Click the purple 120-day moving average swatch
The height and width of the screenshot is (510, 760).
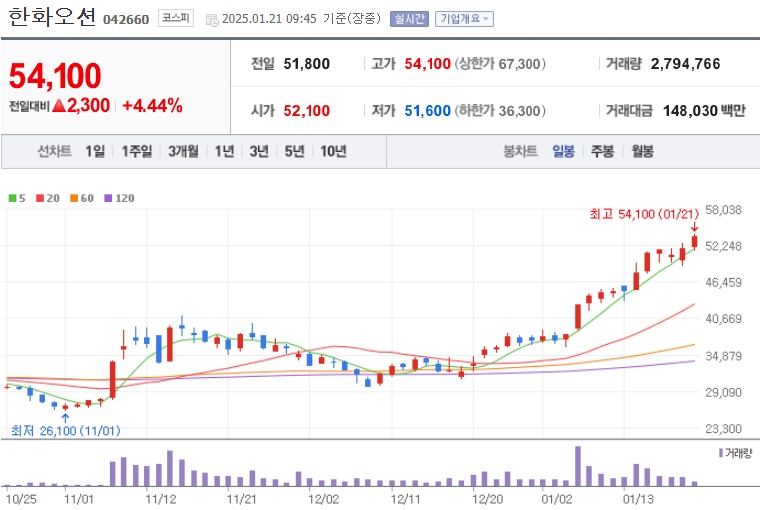tap(109, 198)
